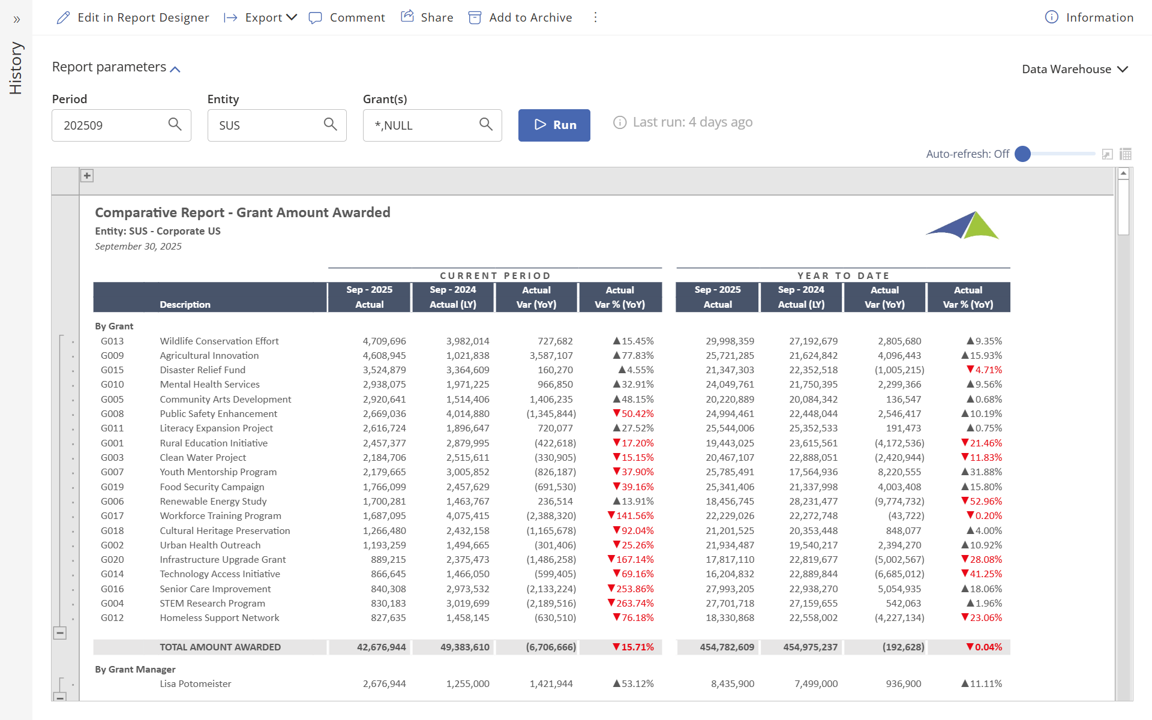Click the Information circle icon
The height and width of the screenshot is (720, 1152).
click(1051, 17)
